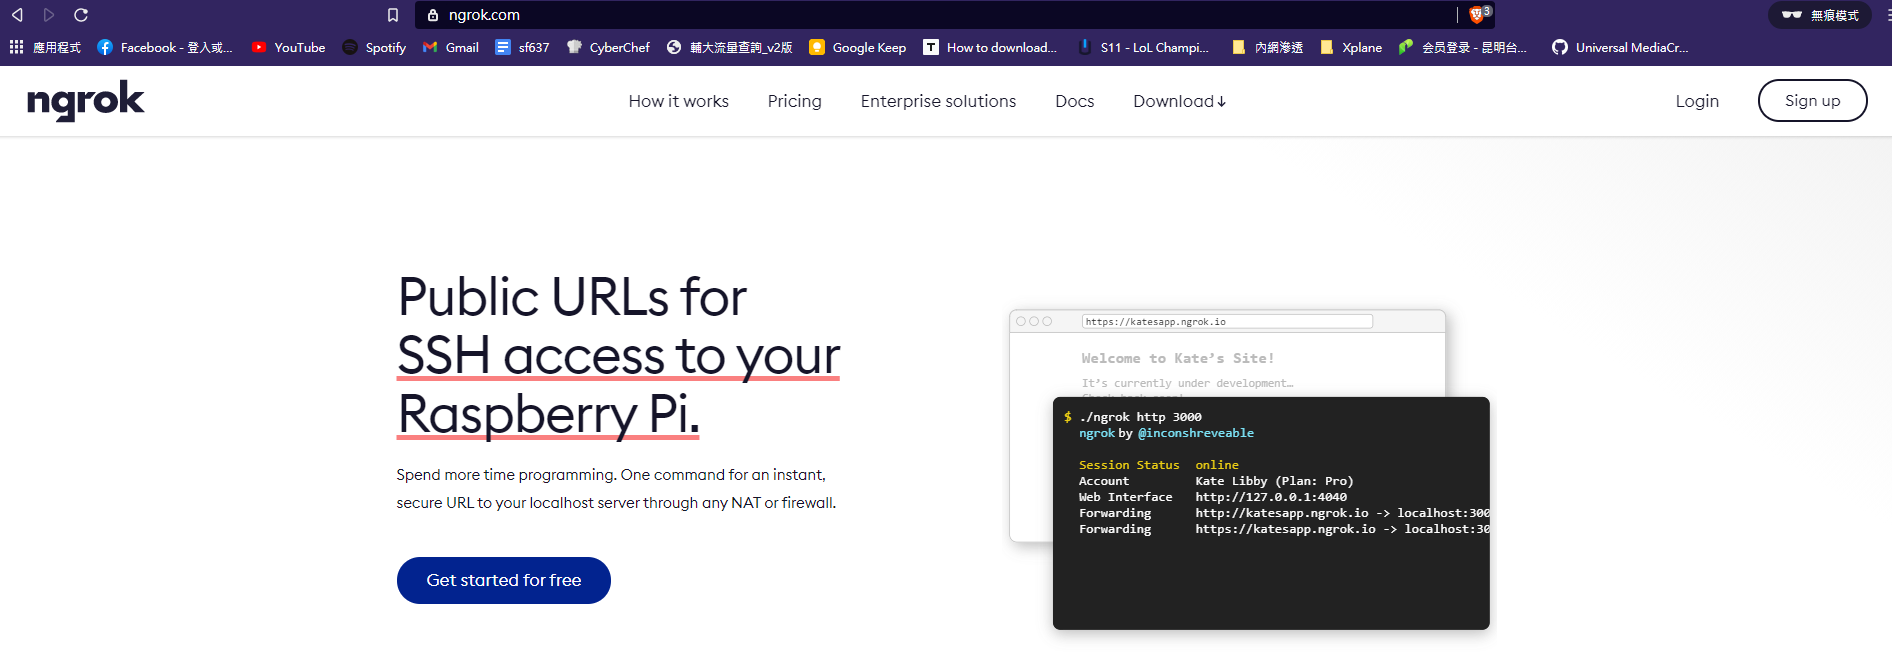Open the 內網滲透 bookmark folder
The height and width of the screenshot is (666, 1892).
click(1267, 47)
